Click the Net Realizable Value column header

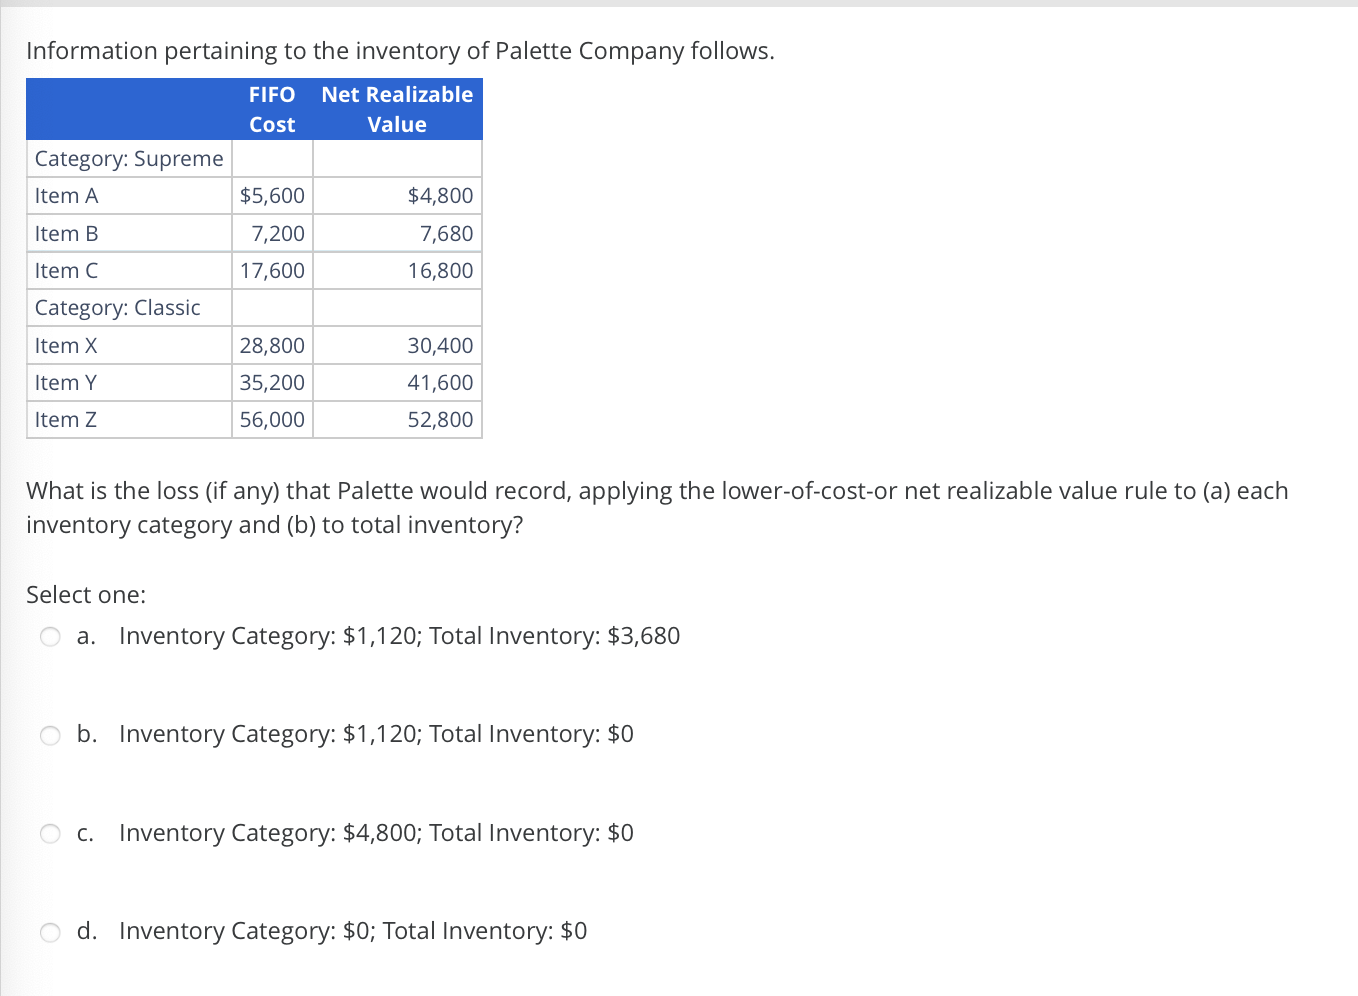(397, 109)
